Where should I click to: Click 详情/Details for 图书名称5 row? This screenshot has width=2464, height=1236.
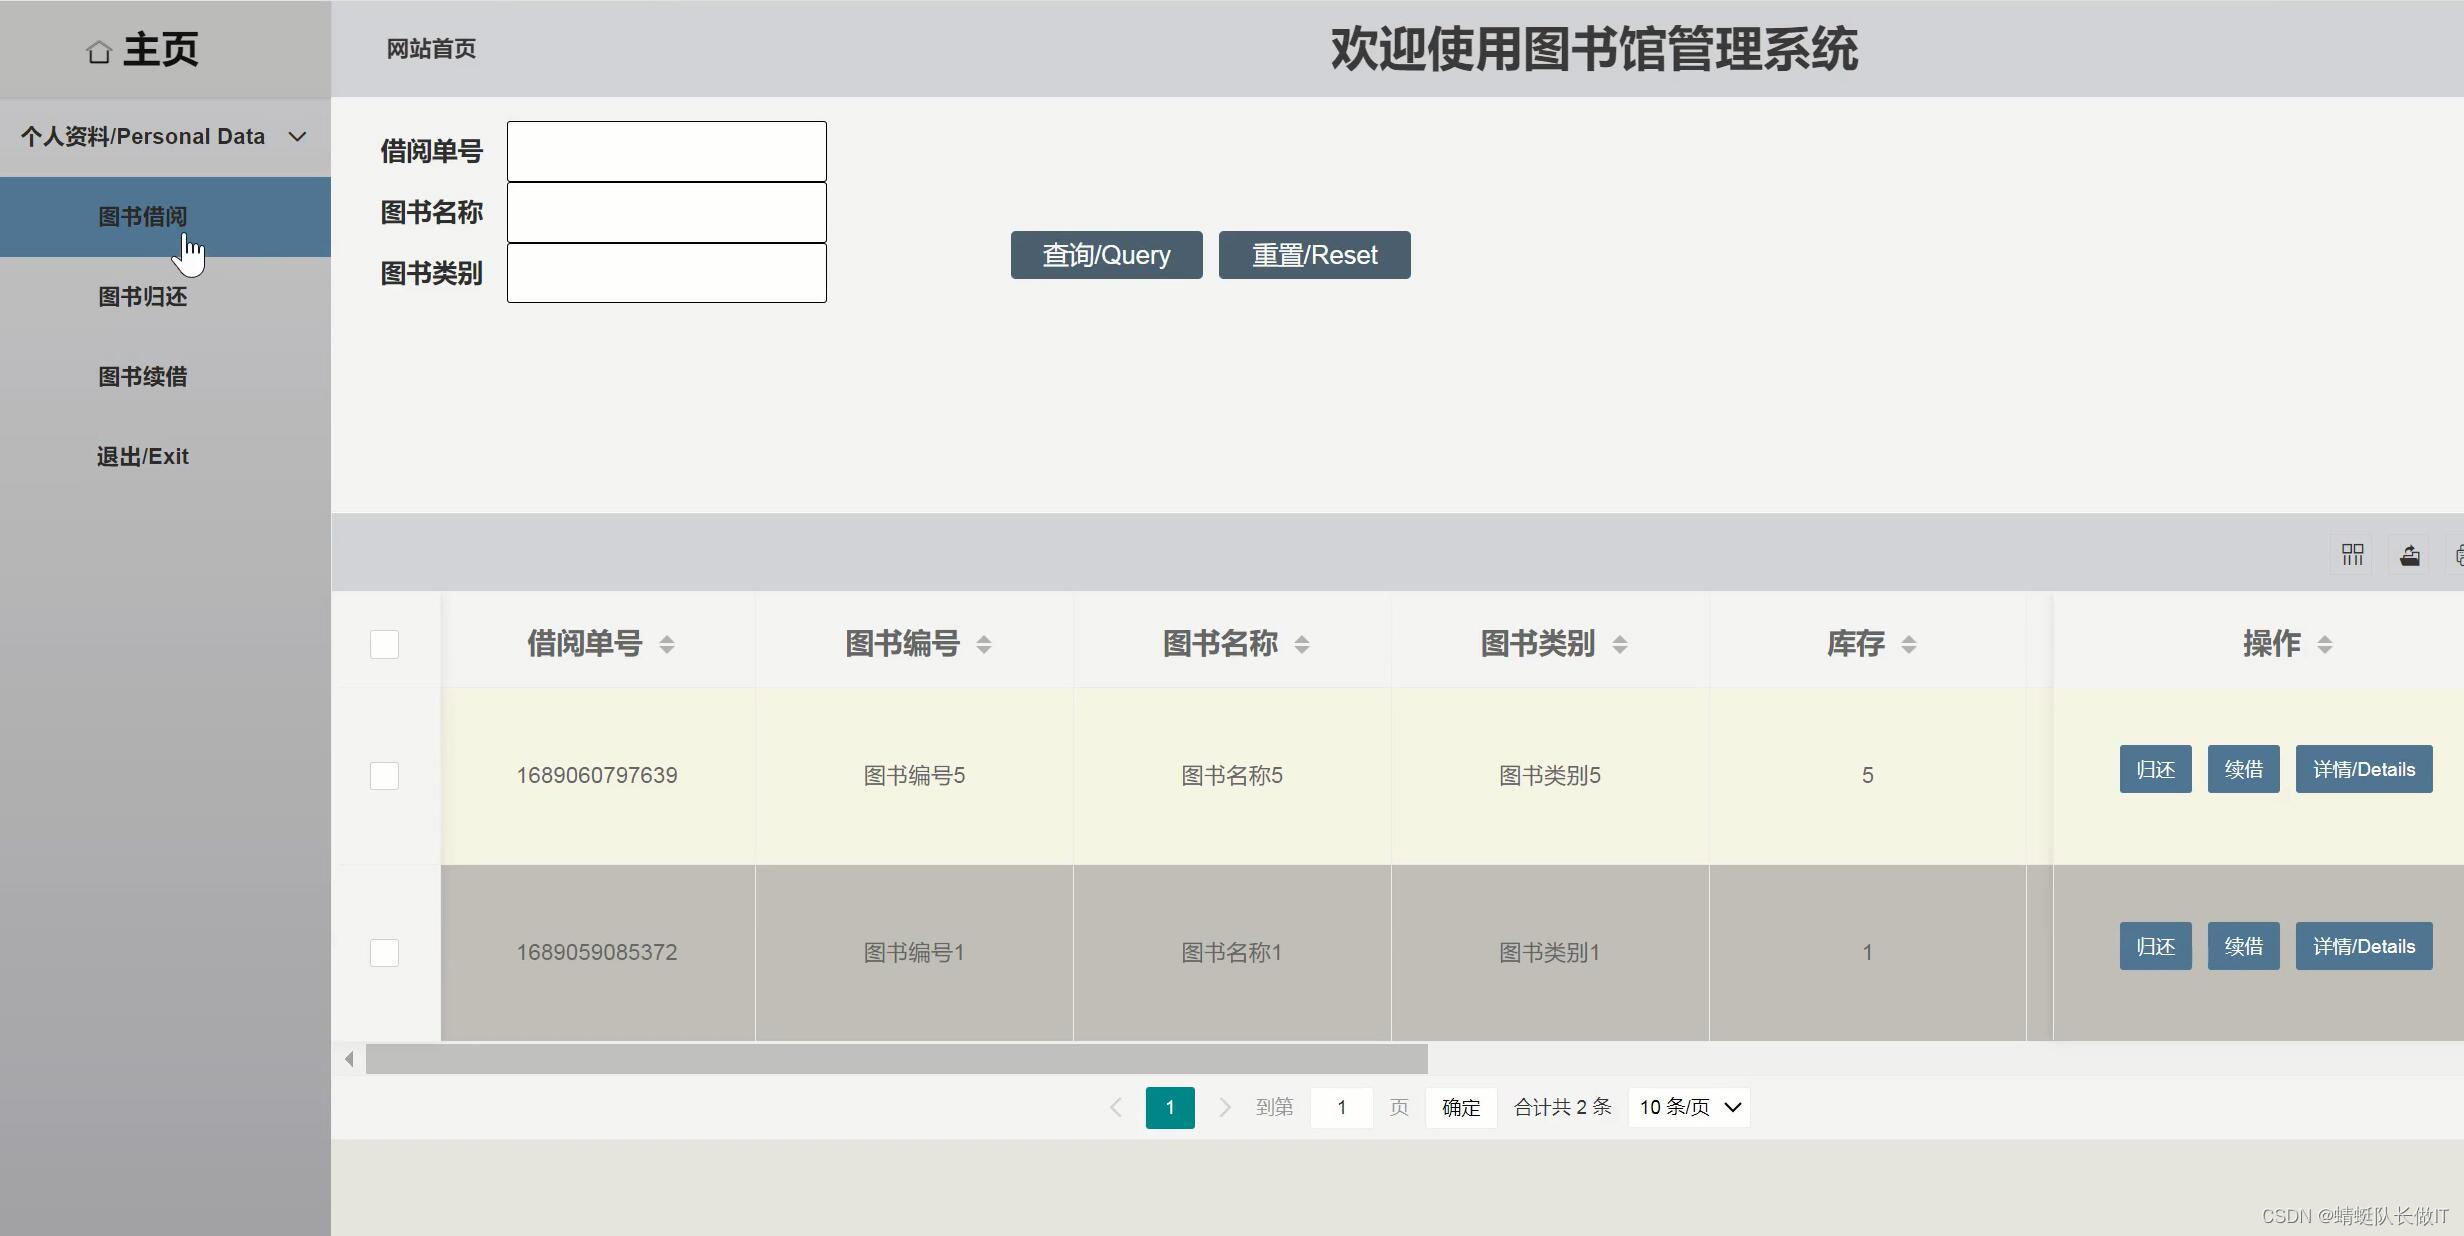click(x=2363, y=769)
